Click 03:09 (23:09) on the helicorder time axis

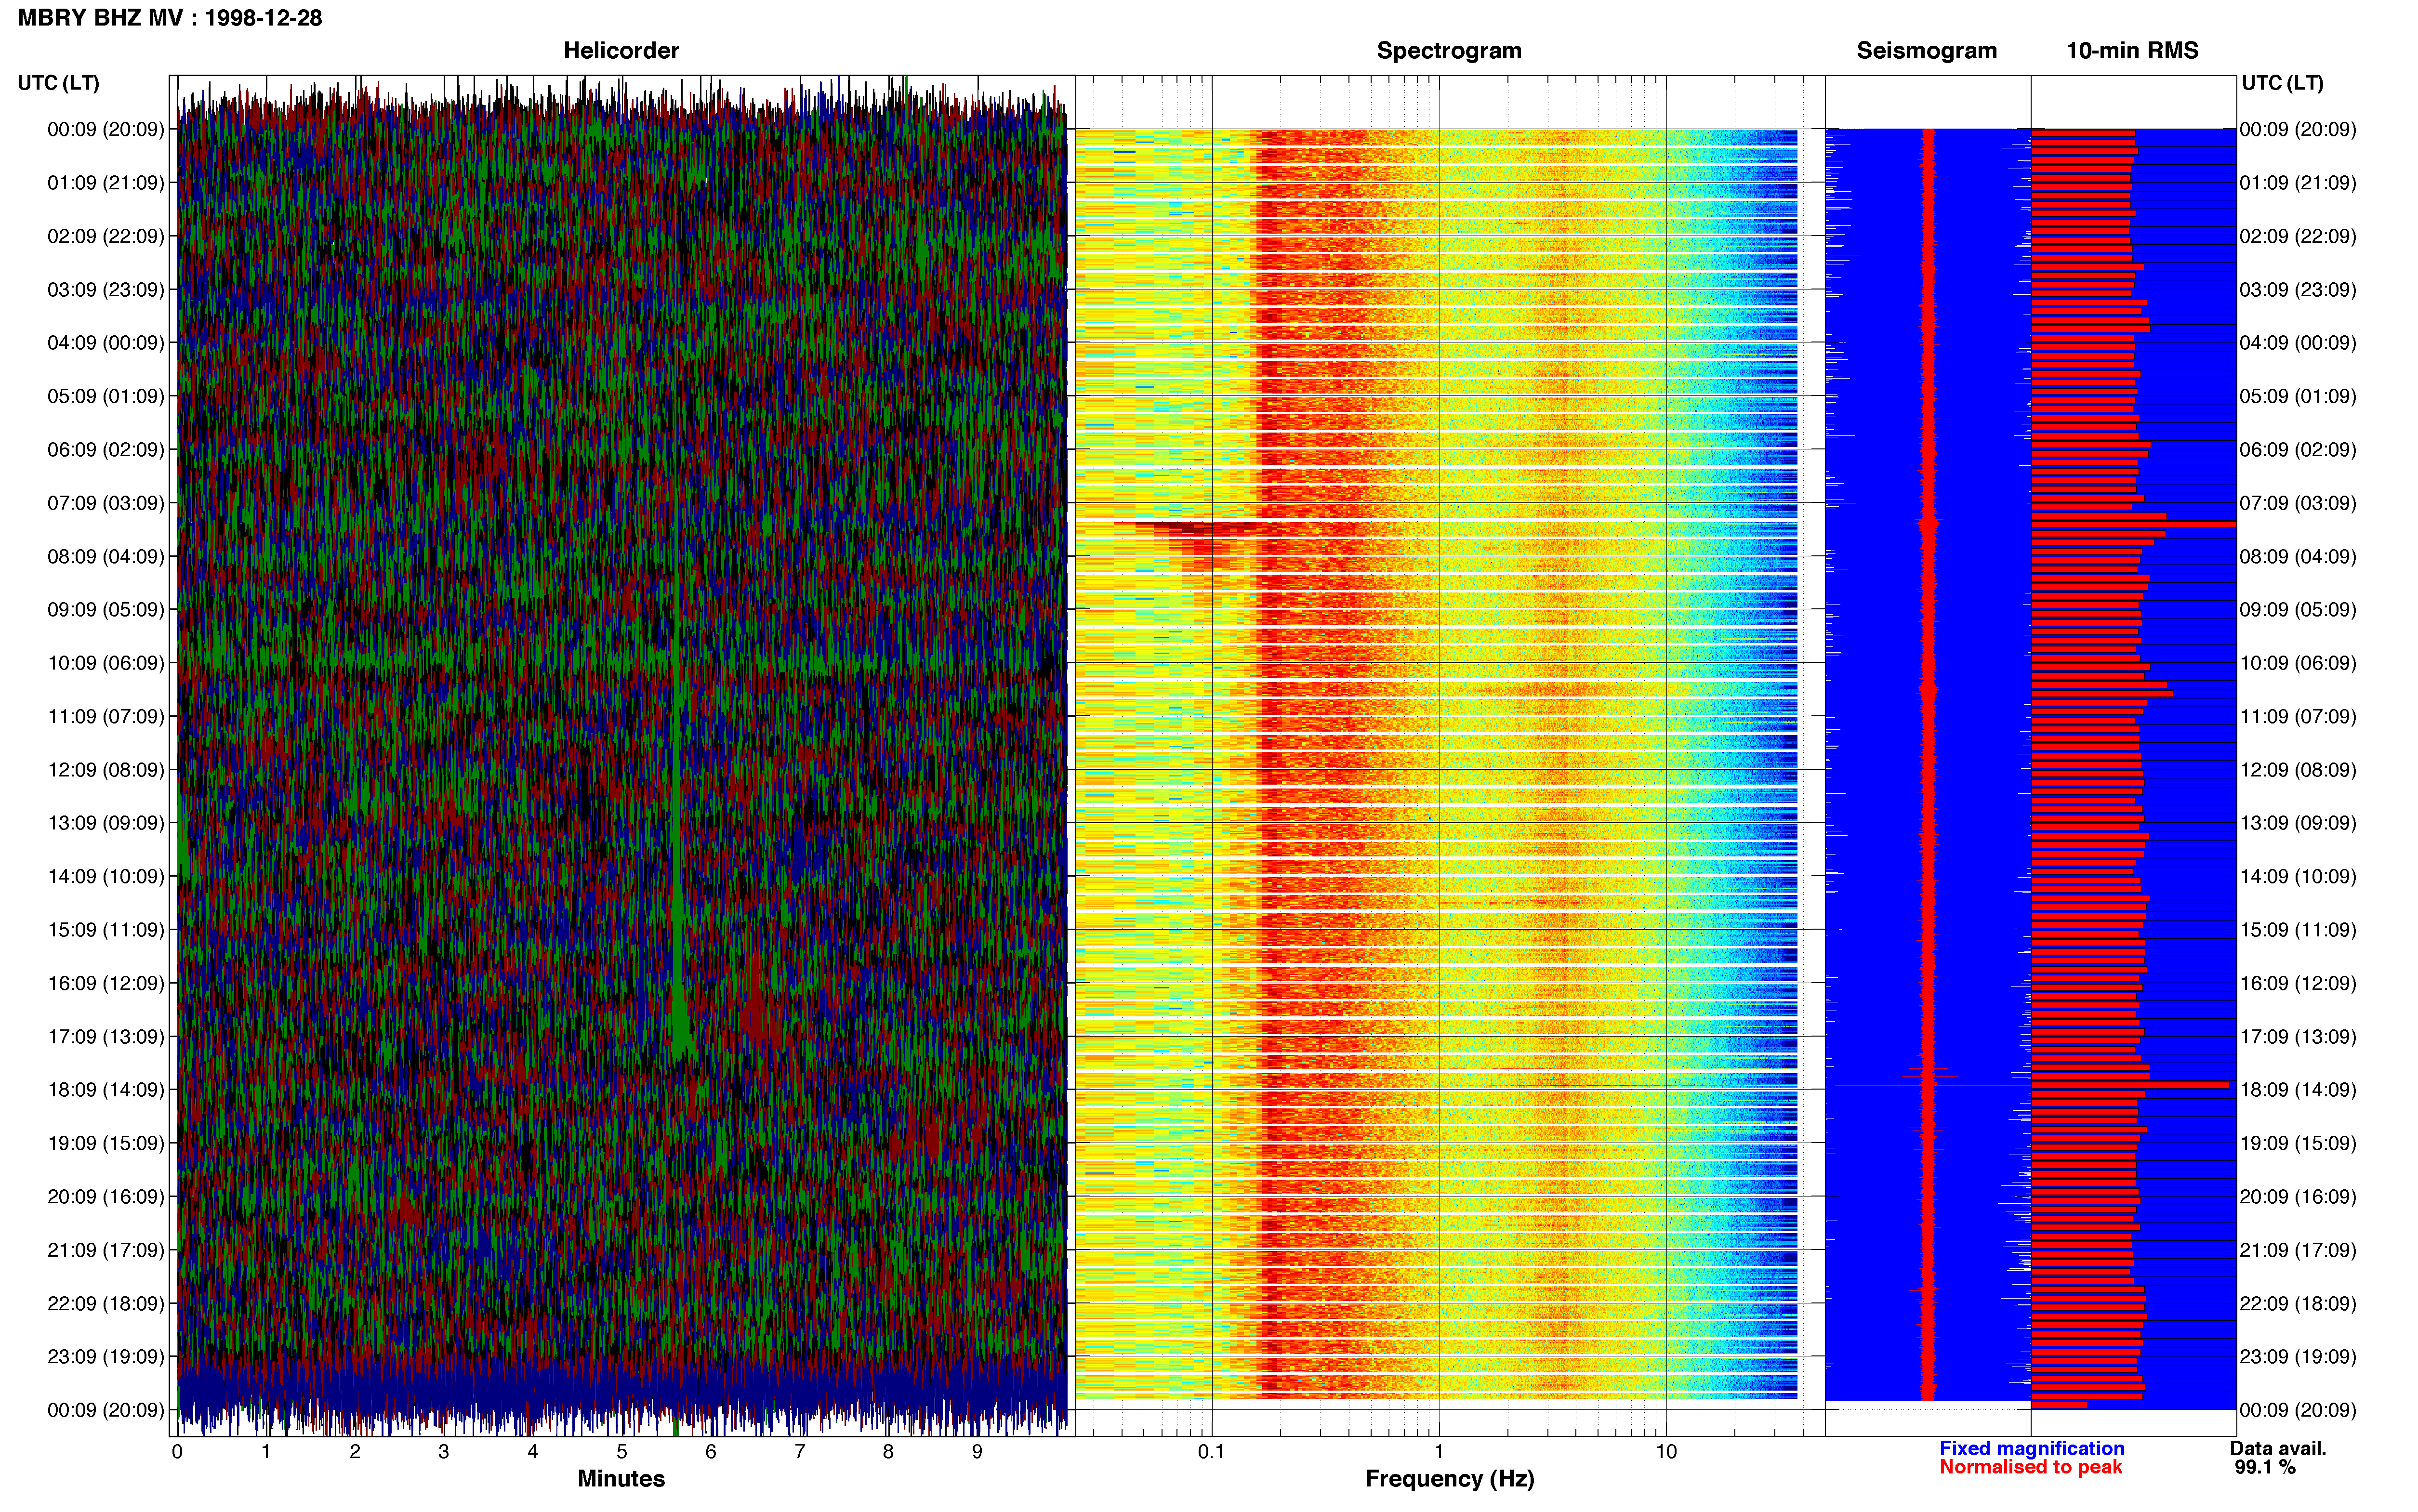106,290
